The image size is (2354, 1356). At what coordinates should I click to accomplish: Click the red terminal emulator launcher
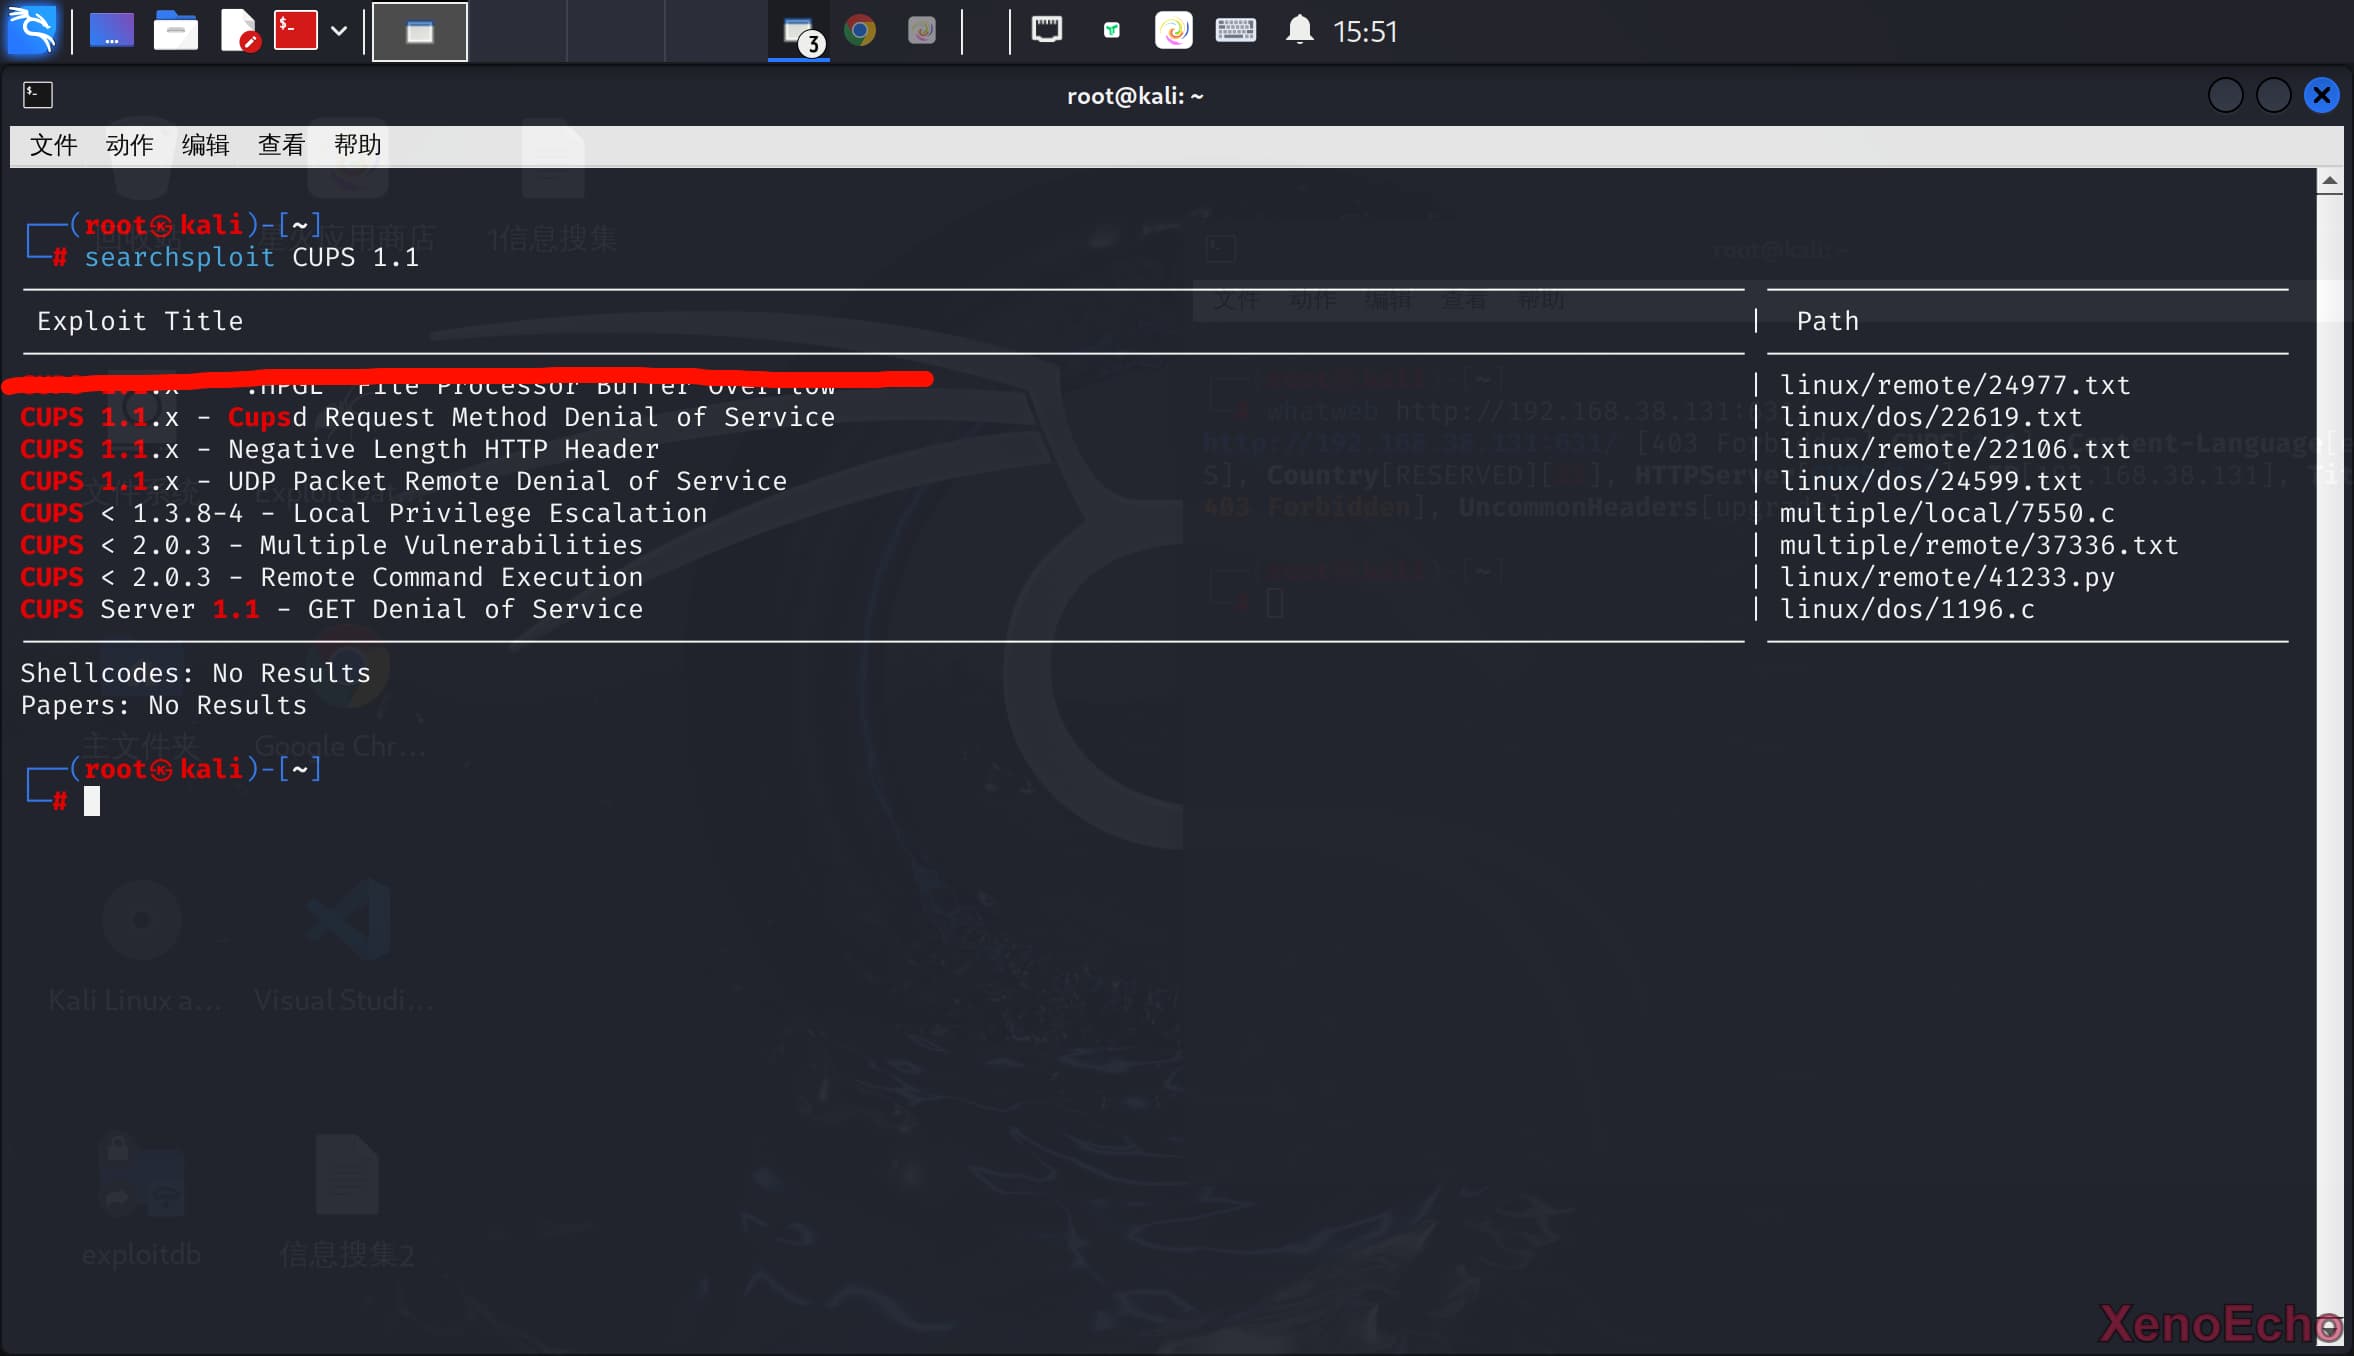[296, 31]
